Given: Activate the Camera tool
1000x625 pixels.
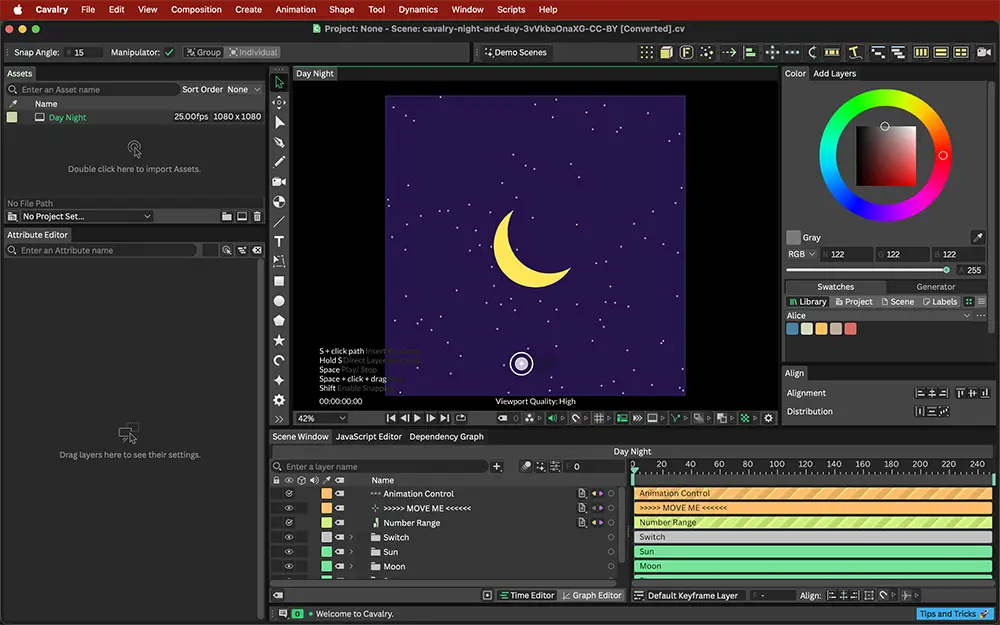Looking at the screenshot, I should pos(279,182).
